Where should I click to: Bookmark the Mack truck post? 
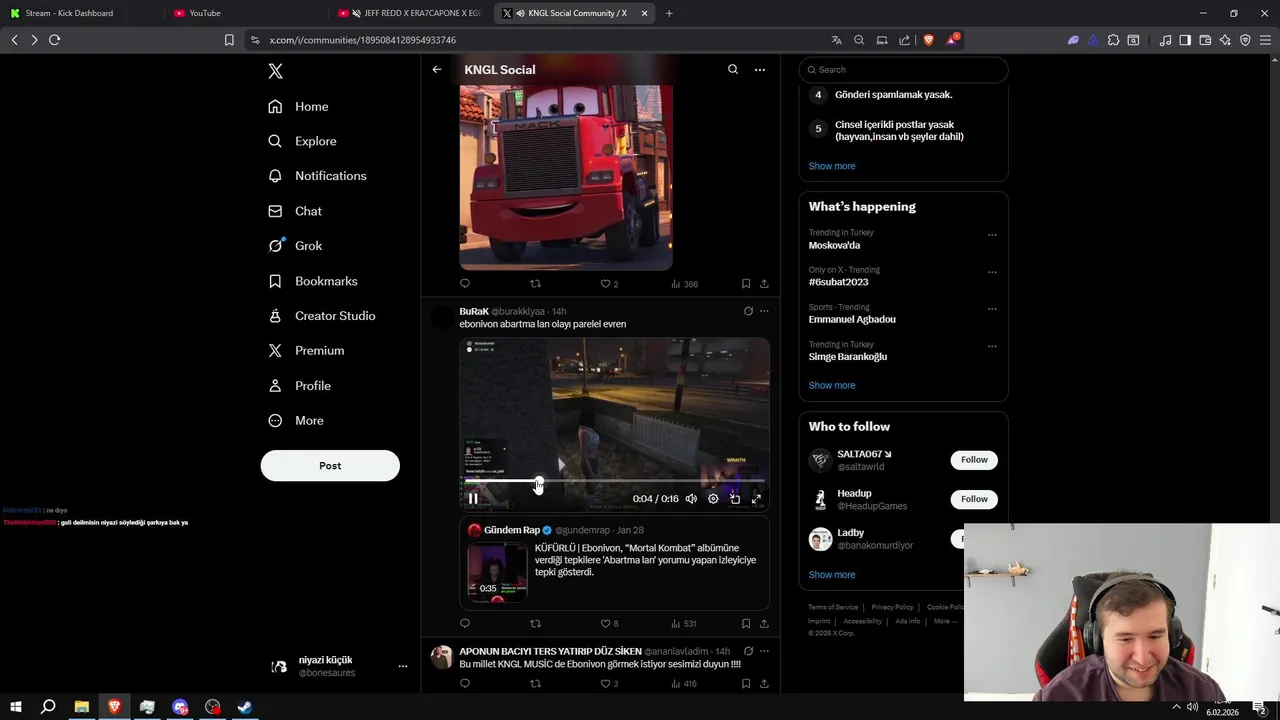point(746,284)
